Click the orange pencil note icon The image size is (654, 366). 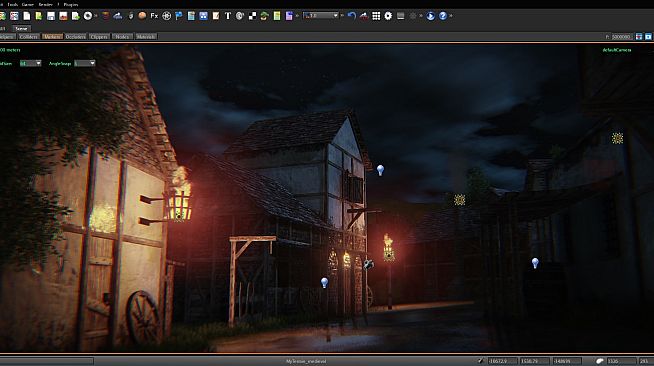[216, 16]
